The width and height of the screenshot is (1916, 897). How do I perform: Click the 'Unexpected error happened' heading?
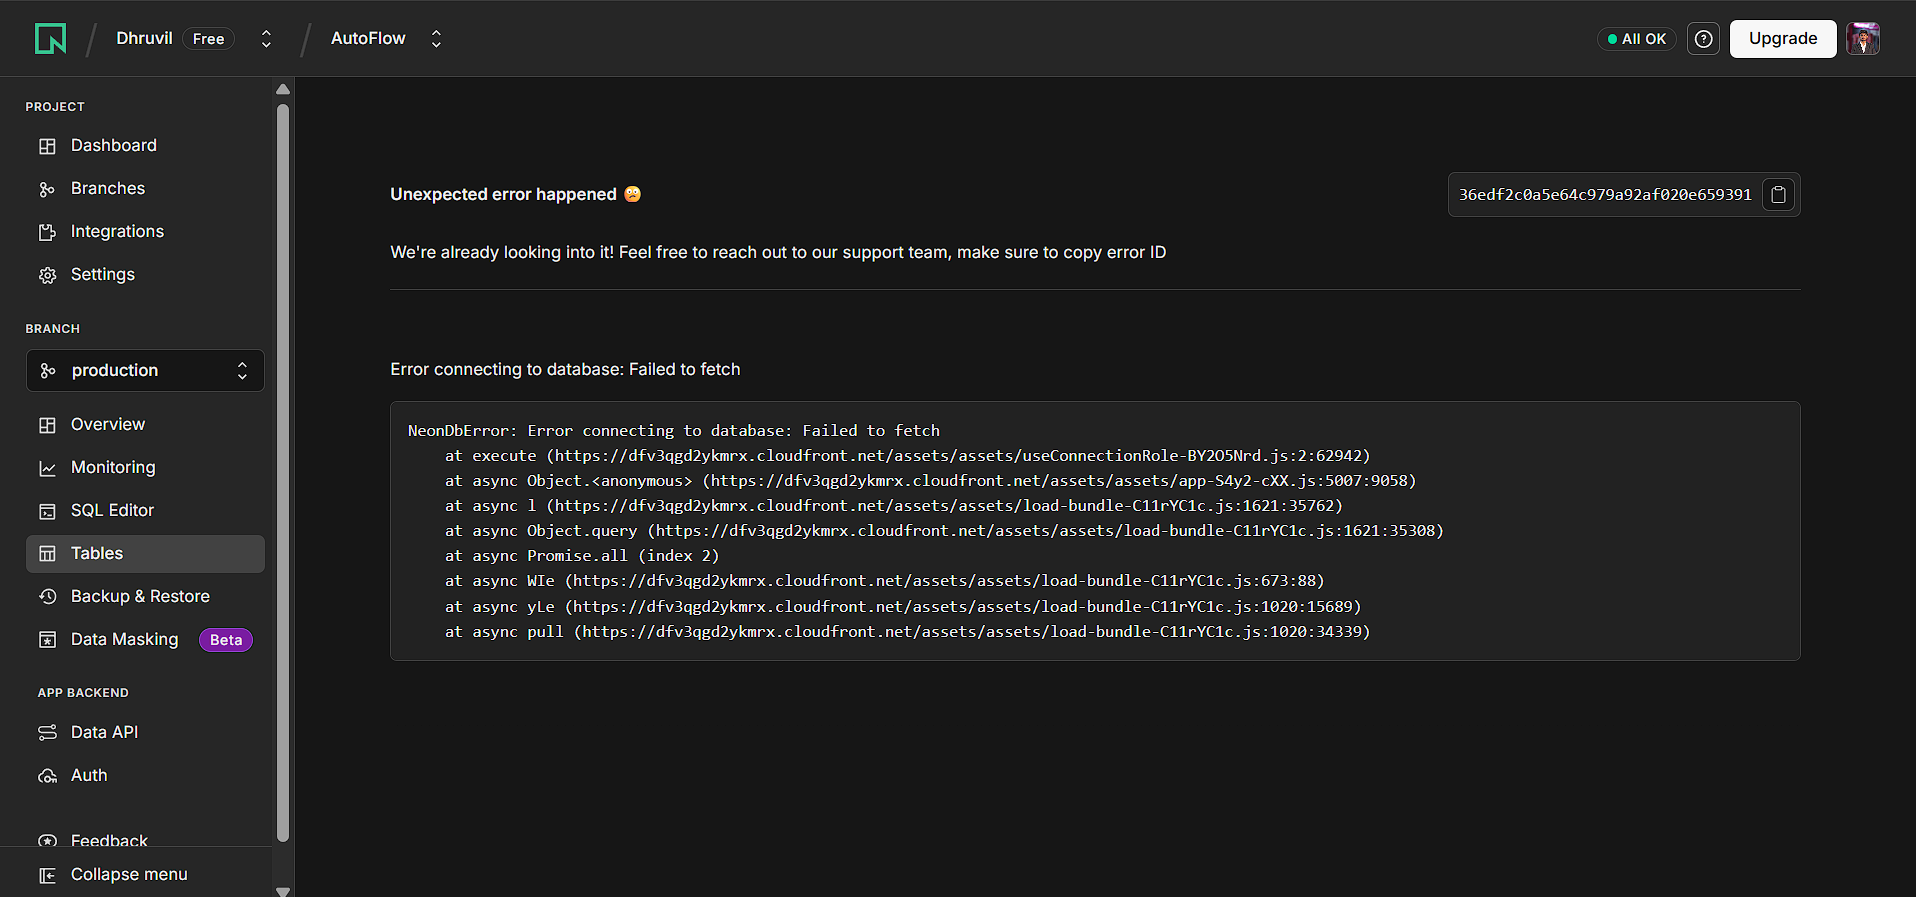503,195
